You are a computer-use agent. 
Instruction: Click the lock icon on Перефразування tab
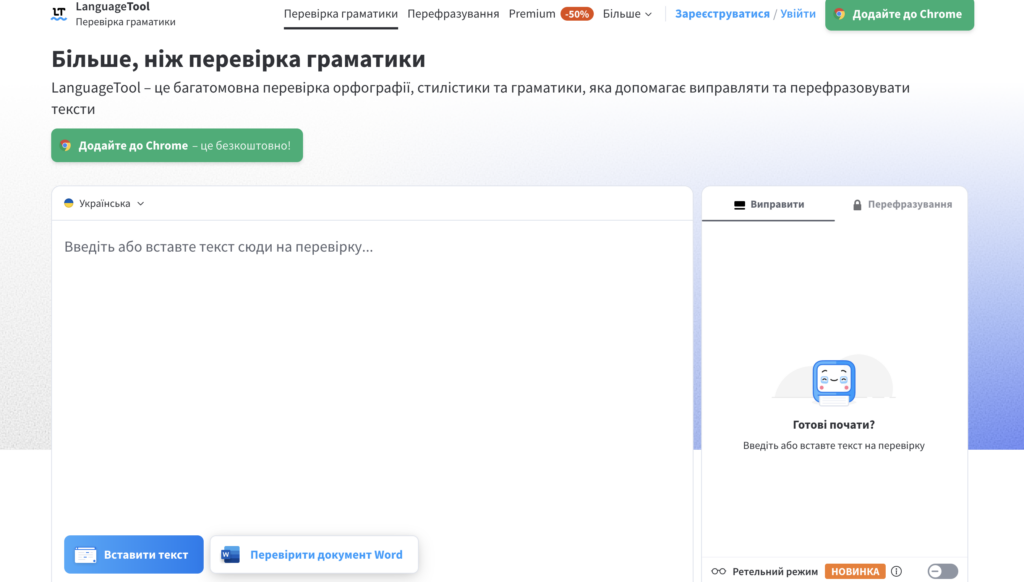click(x=857, y=205)
